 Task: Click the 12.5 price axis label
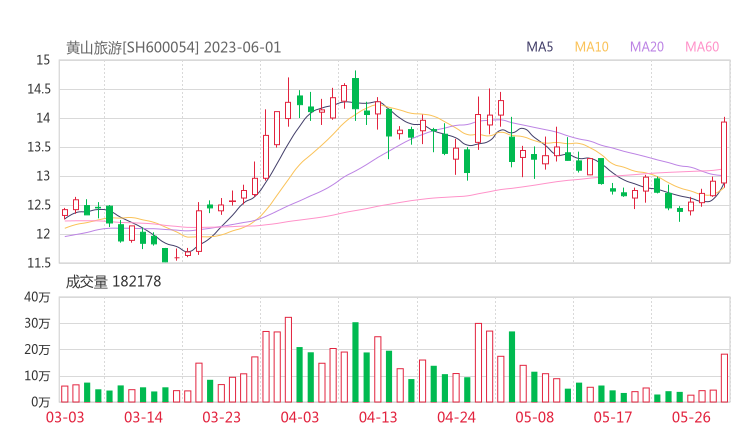tap(39, 205)
